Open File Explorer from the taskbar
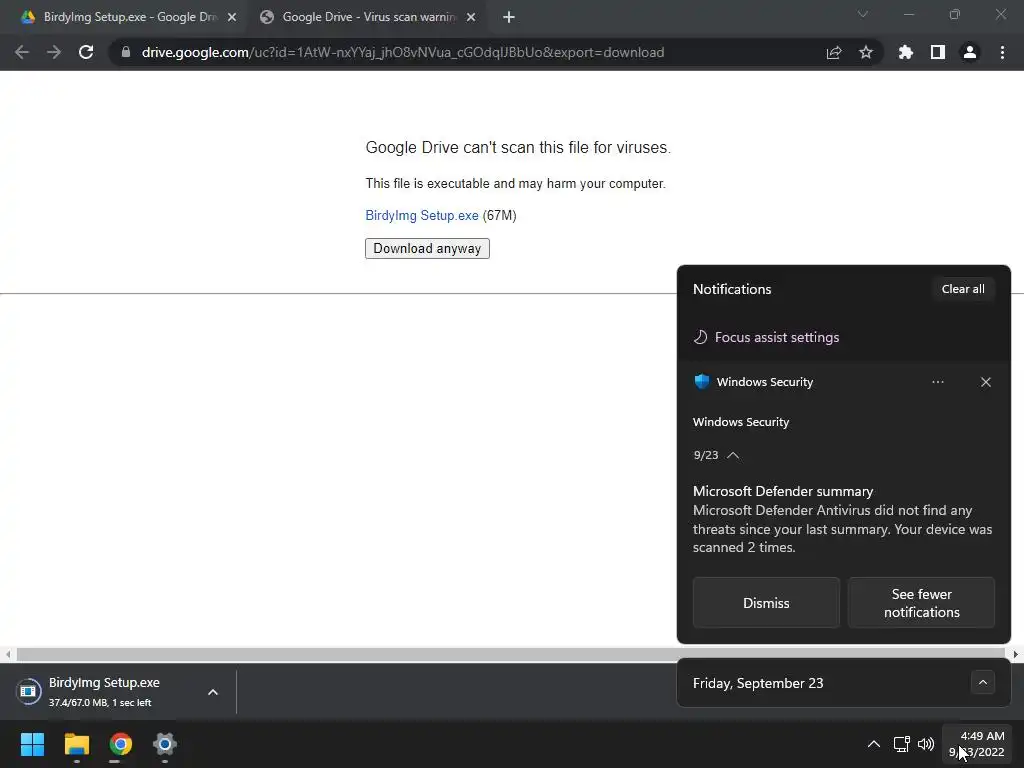This screenshot has width=1024, height=768. (x=76, y=744)
